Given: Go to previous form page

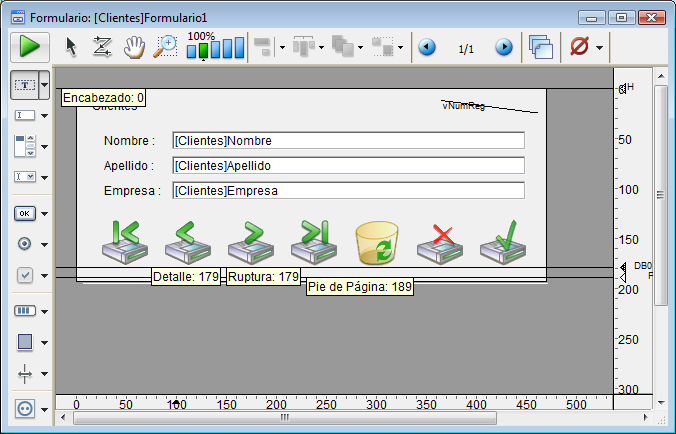Looking at the screenshot, I should pyautogui.click(x=428, y=47).
